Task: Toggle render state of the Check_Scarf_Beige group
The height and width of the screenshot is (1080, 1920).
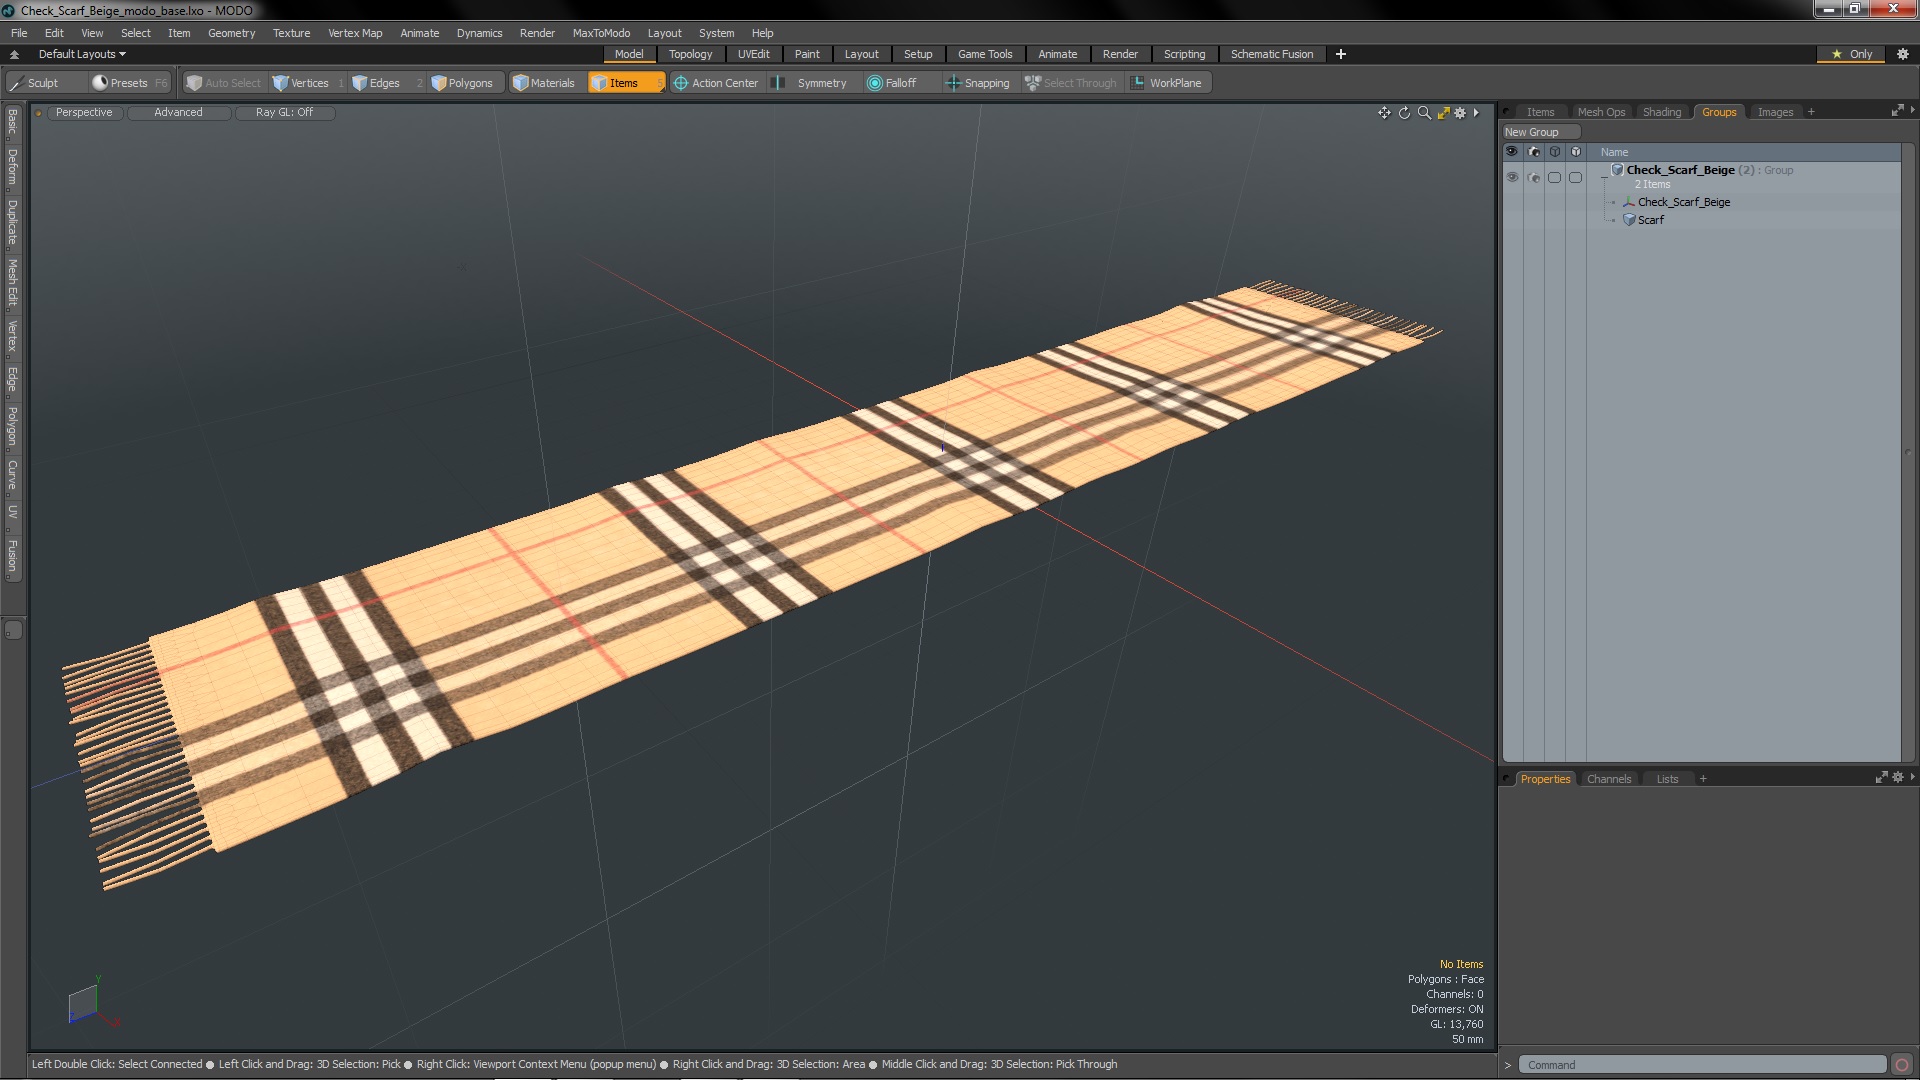Action: [x=1534, y=177]
